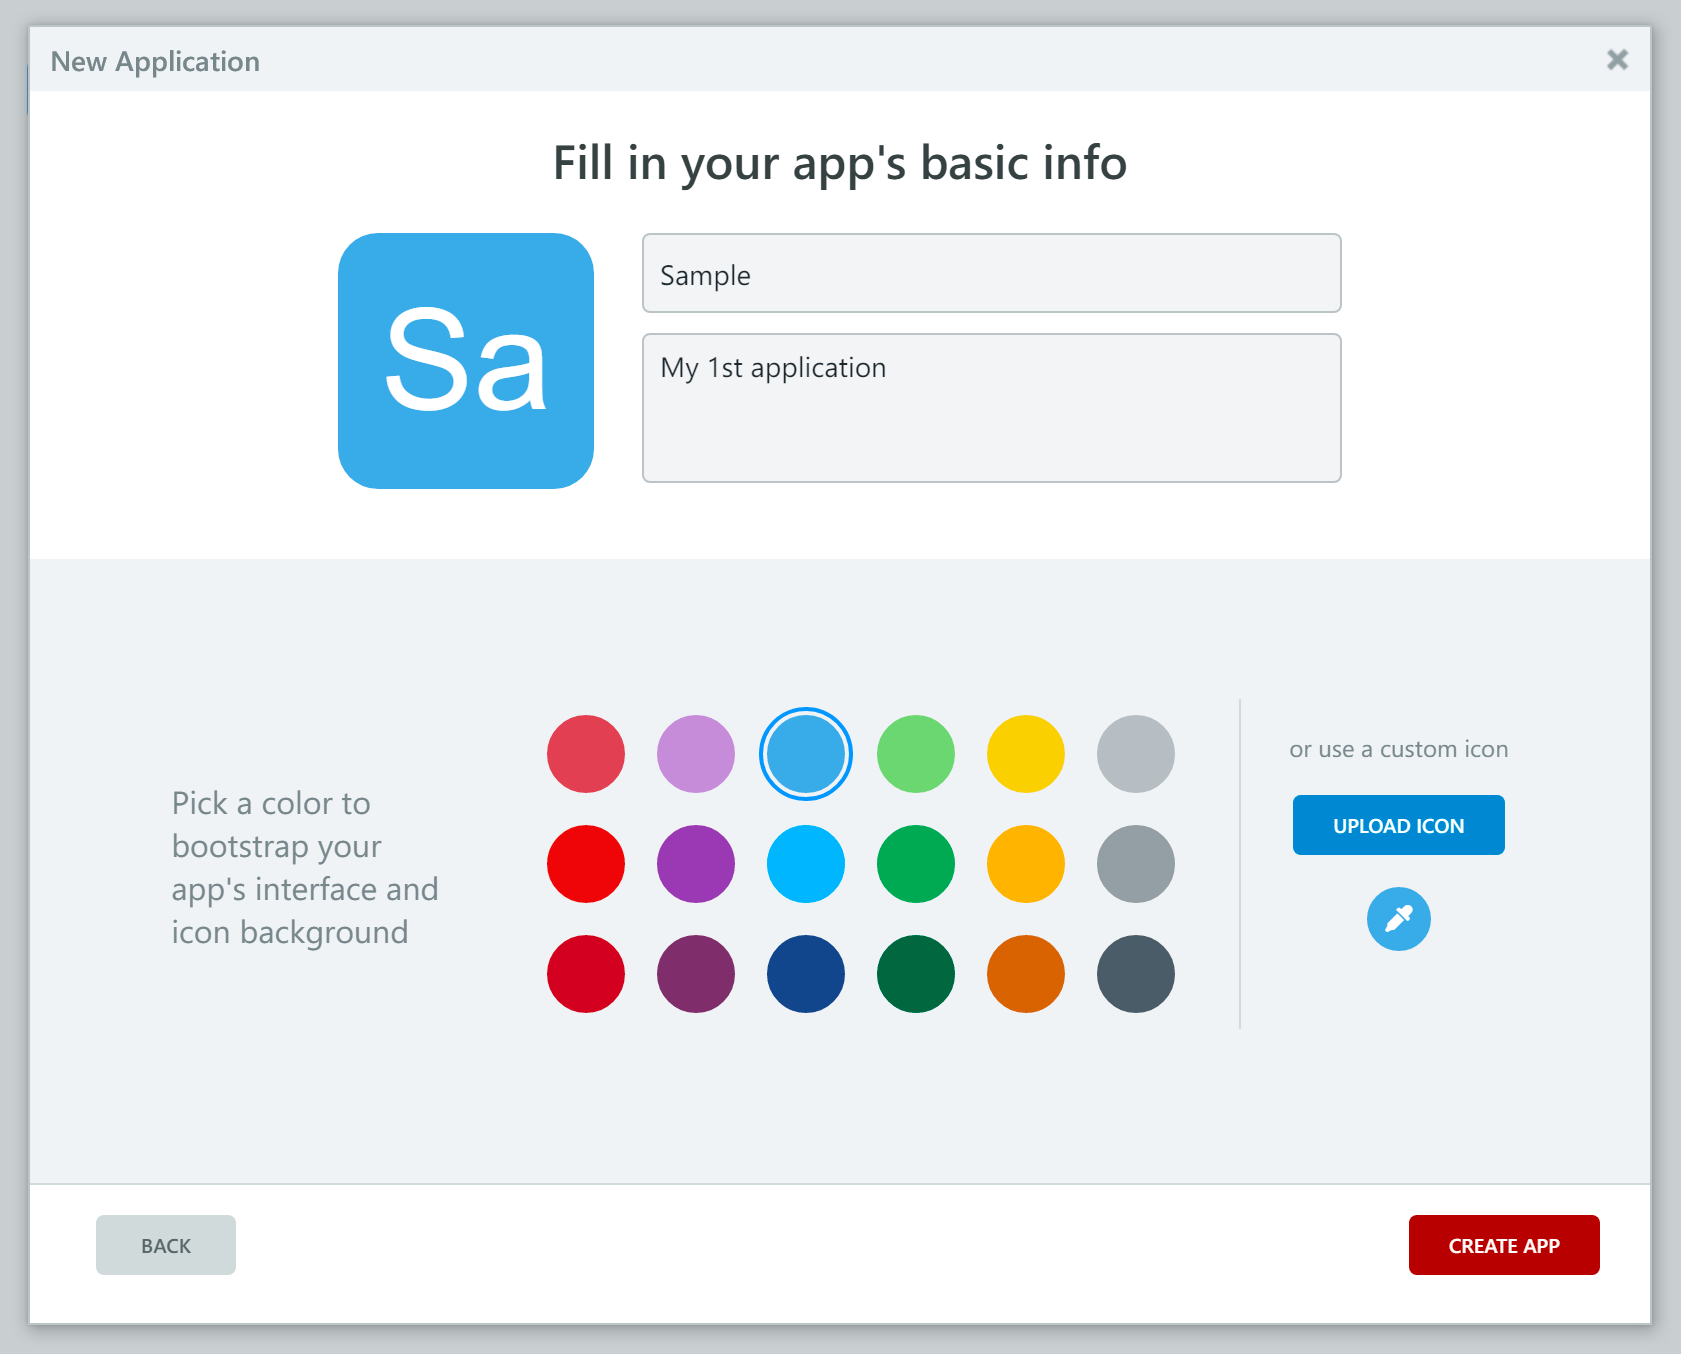Choose the dark navy blue swatch
This screenshot has width=1681, height=1354.
[806, 974]
